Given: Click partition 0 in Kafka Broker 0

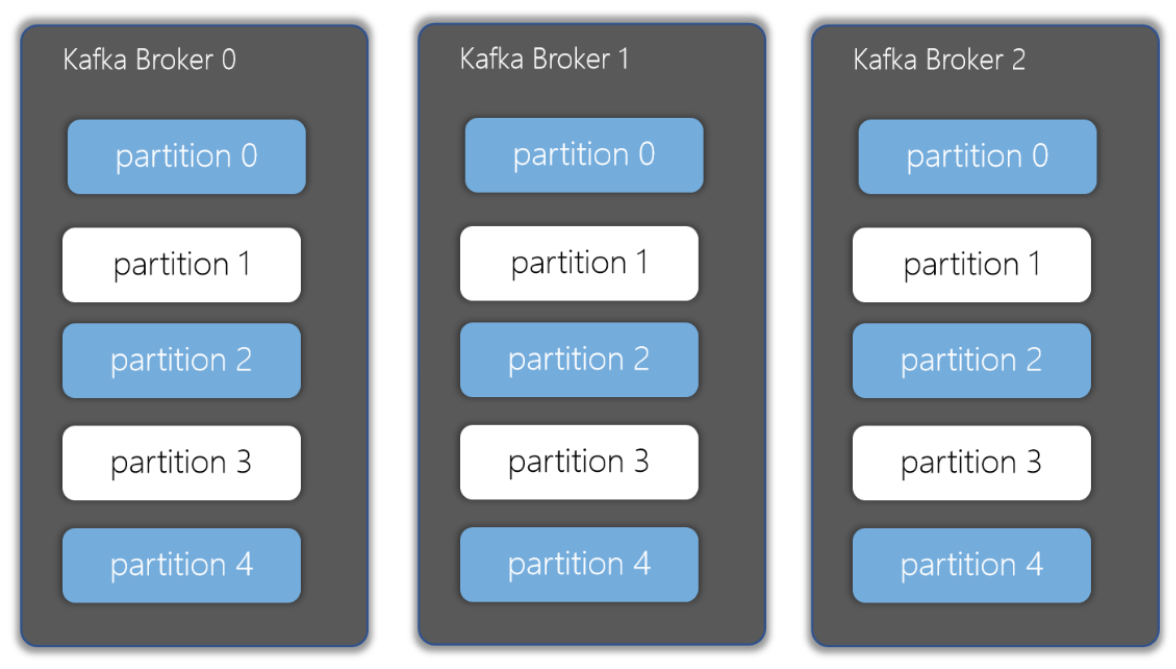Looking at the screenshot, I should (x=186, y=156).
